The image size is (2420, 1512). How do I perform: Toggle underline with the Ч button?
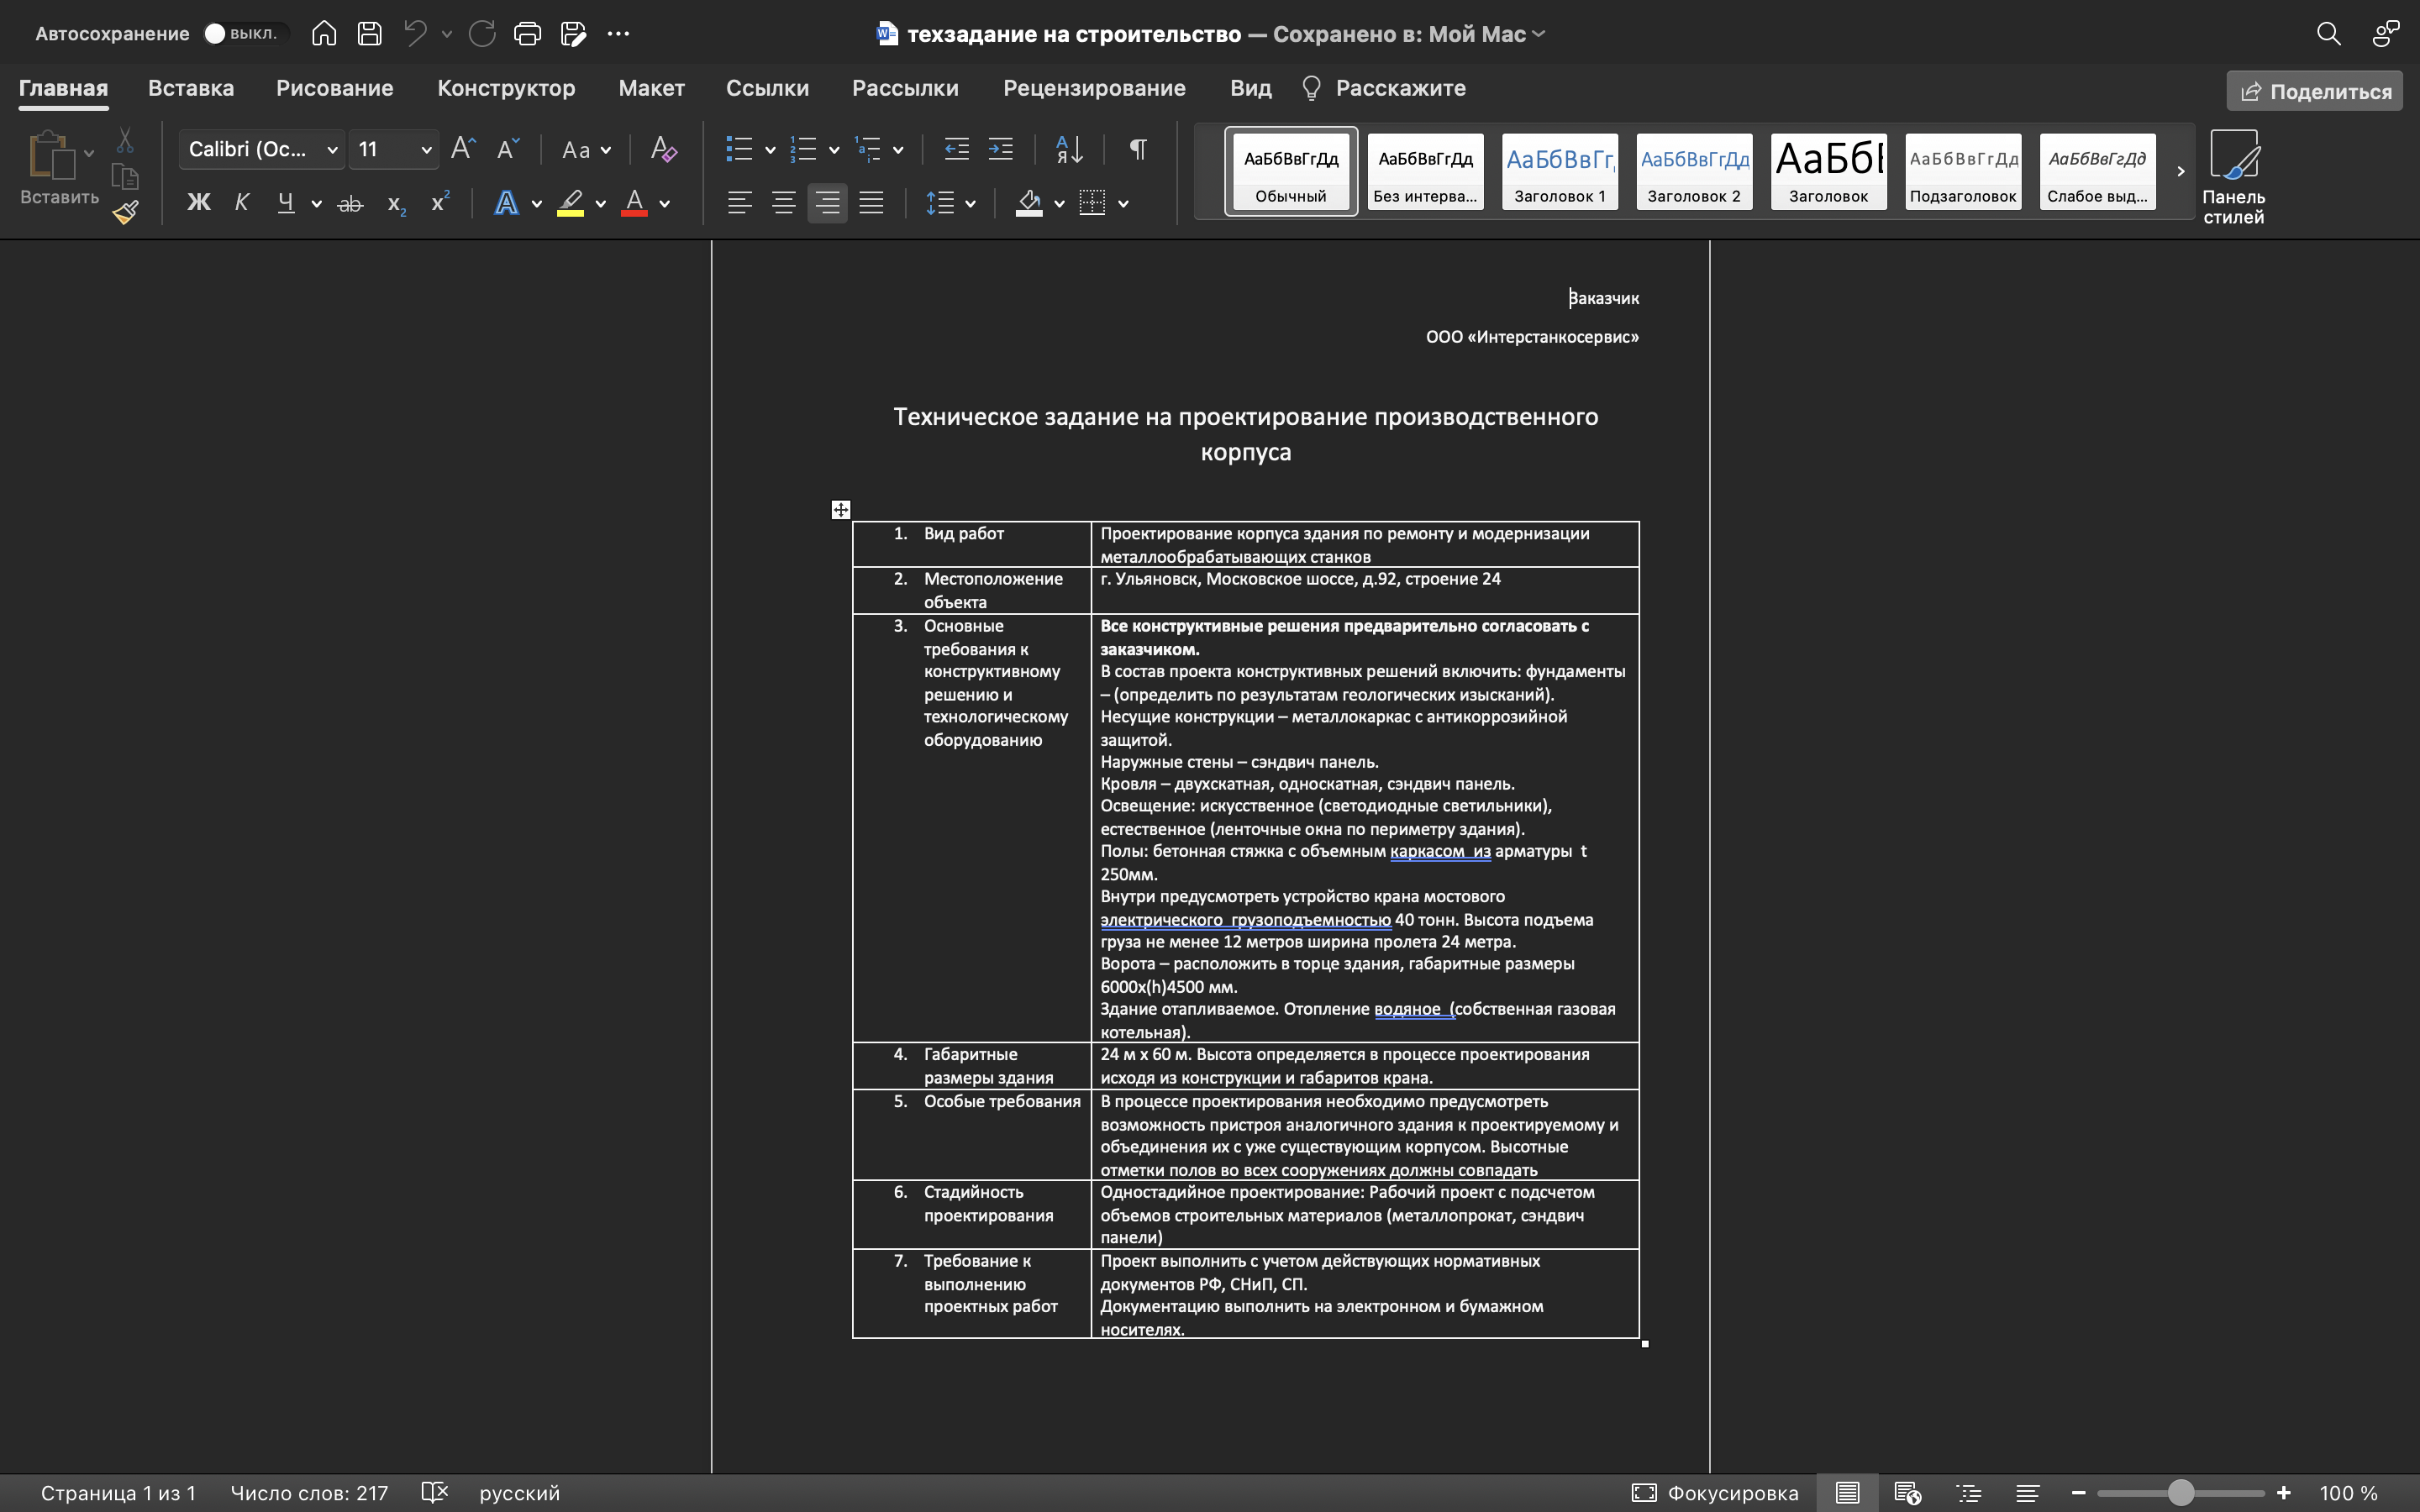point(286,203)
